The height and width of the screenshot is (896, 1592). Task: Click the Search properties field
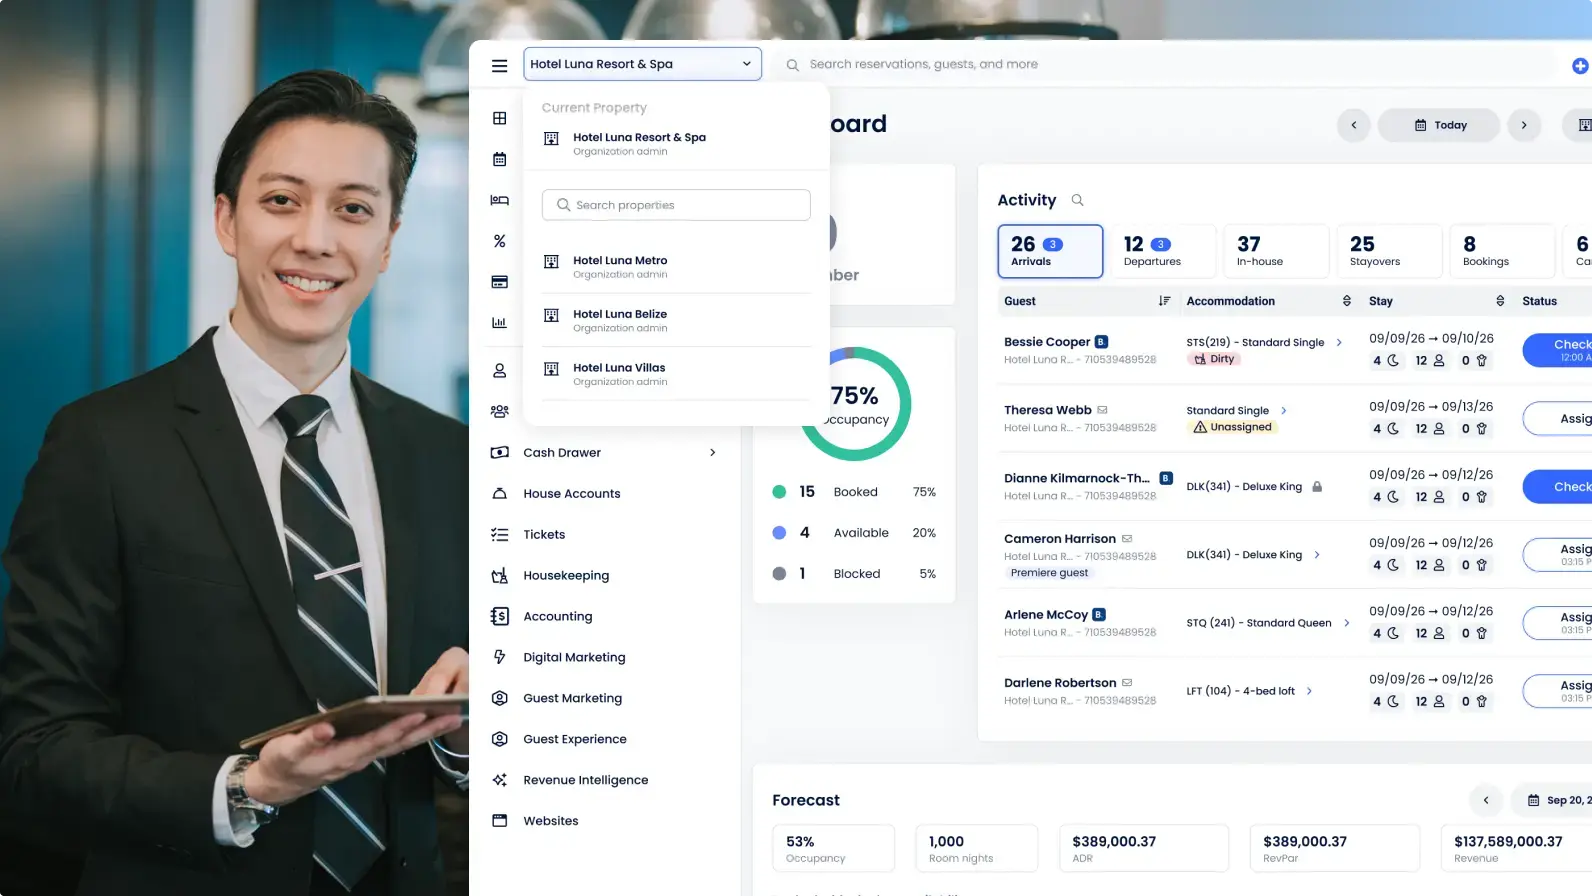(676, 205)
